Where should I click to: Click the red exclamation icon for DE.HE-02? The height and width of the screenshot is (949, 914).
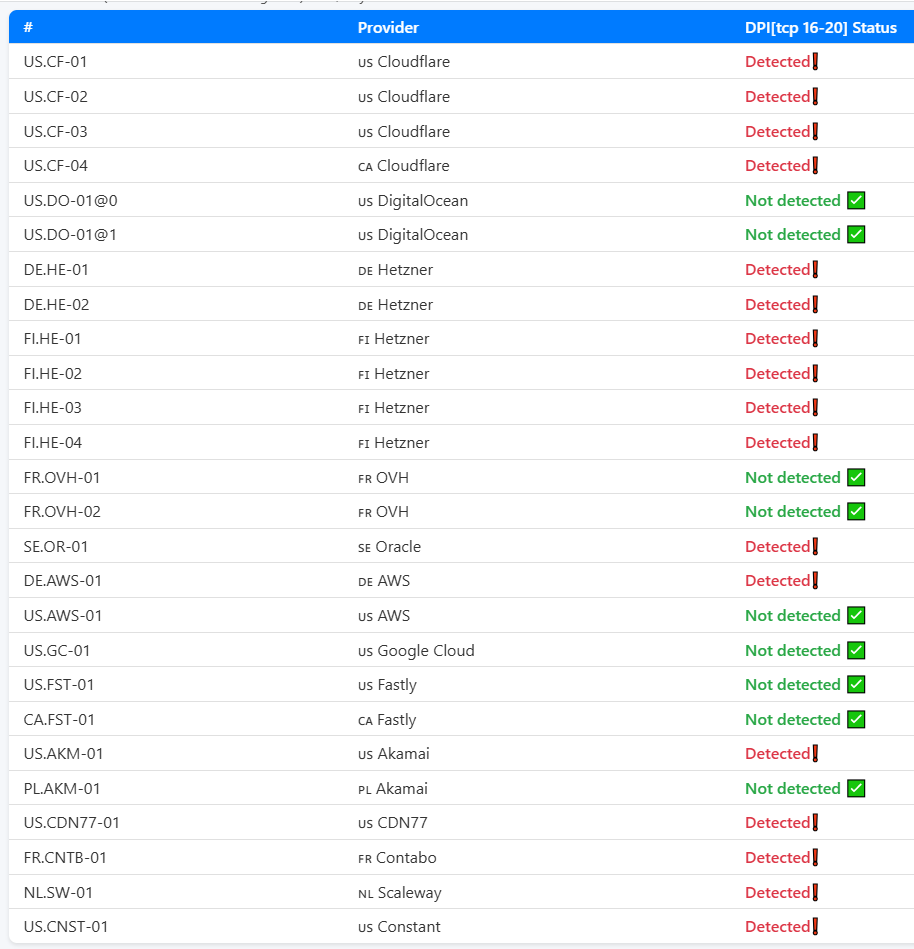click(x=815, y=304)
